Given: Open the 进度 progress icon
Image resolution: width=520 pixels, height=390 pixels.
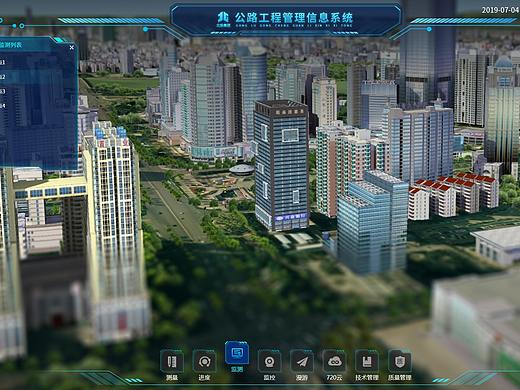Looking at the screenshot, I should coord(204,362).
